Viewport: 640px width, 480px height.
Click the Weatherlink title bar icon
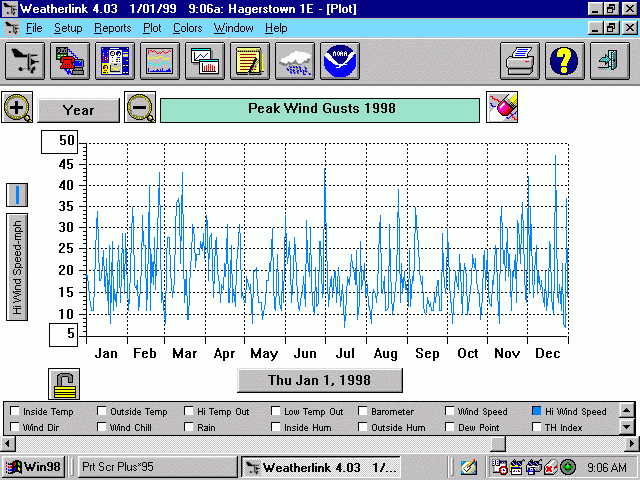(x=10, y=9)
